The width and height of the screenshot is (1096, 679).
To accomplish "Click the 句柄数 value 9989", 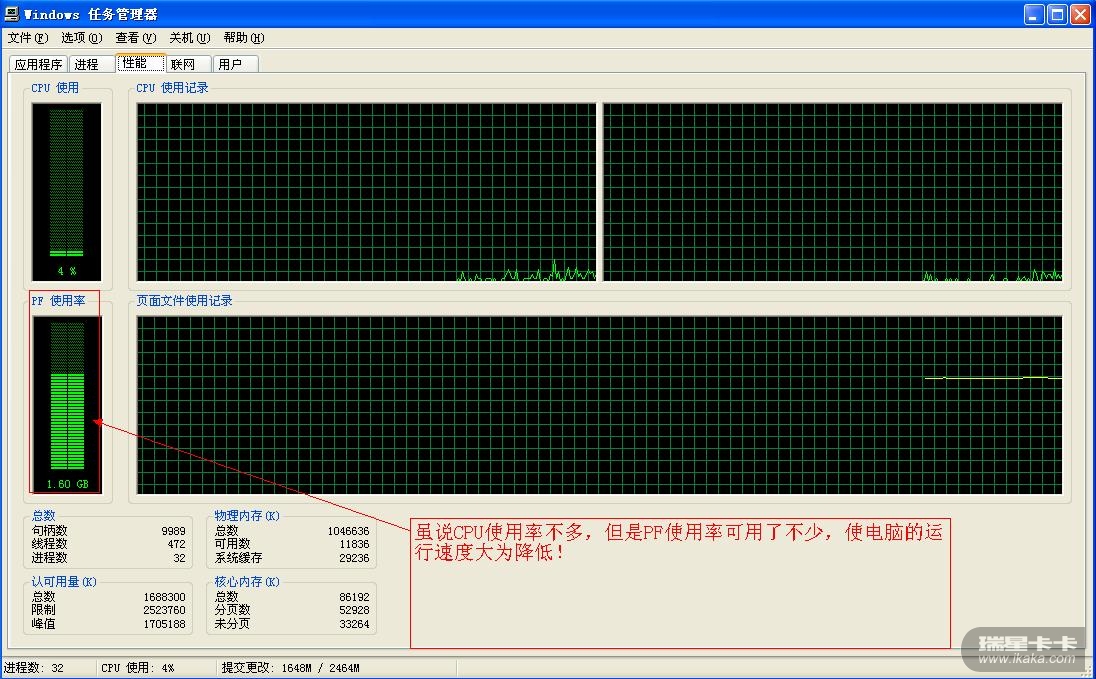I will click(x=173, y=531).
